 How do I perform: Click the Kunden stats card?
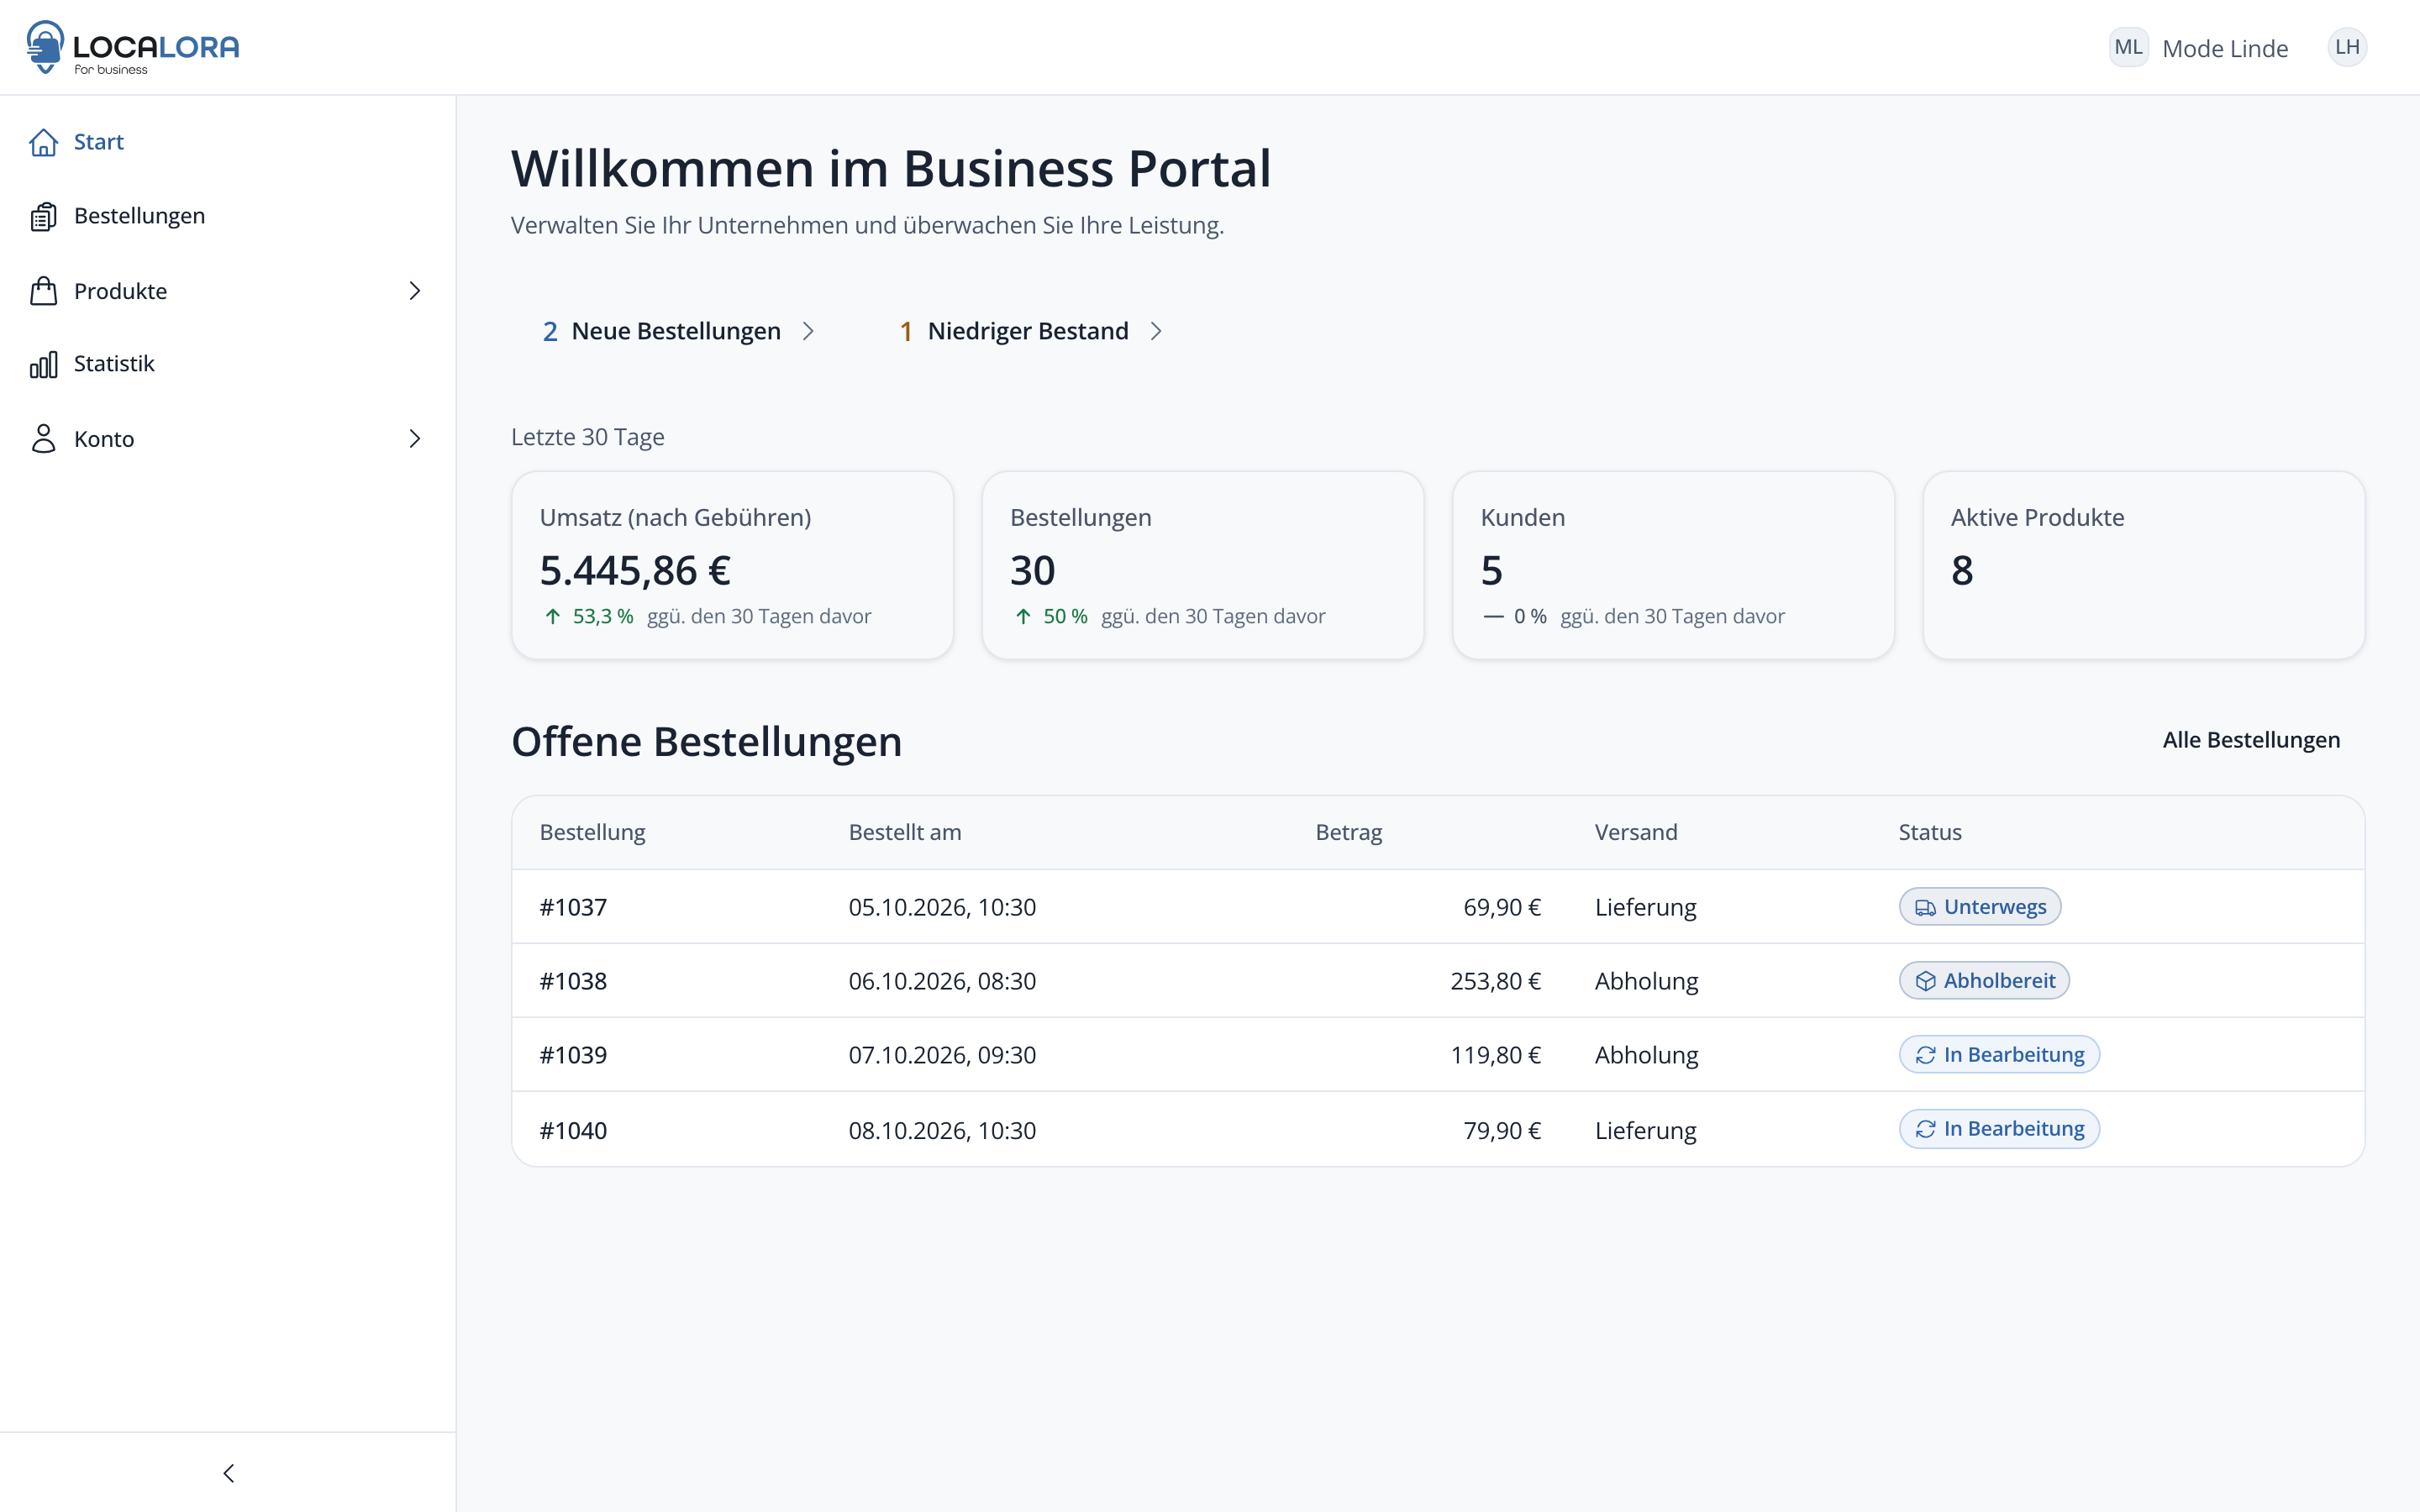click(x=1673, y=565)
